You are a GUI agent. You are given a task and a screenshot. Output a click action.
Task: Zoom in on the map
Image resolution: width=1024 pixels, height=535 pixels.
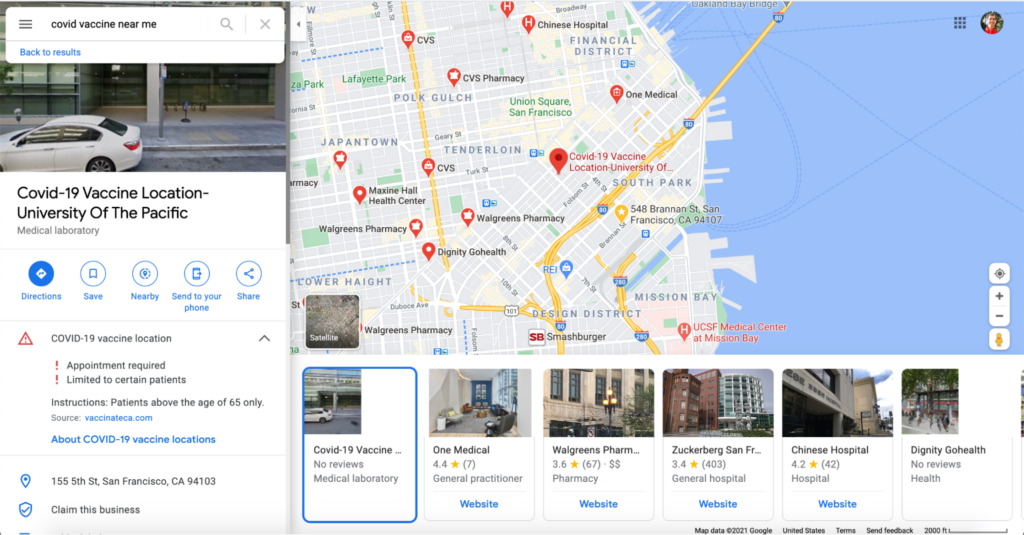pos(998,297)
